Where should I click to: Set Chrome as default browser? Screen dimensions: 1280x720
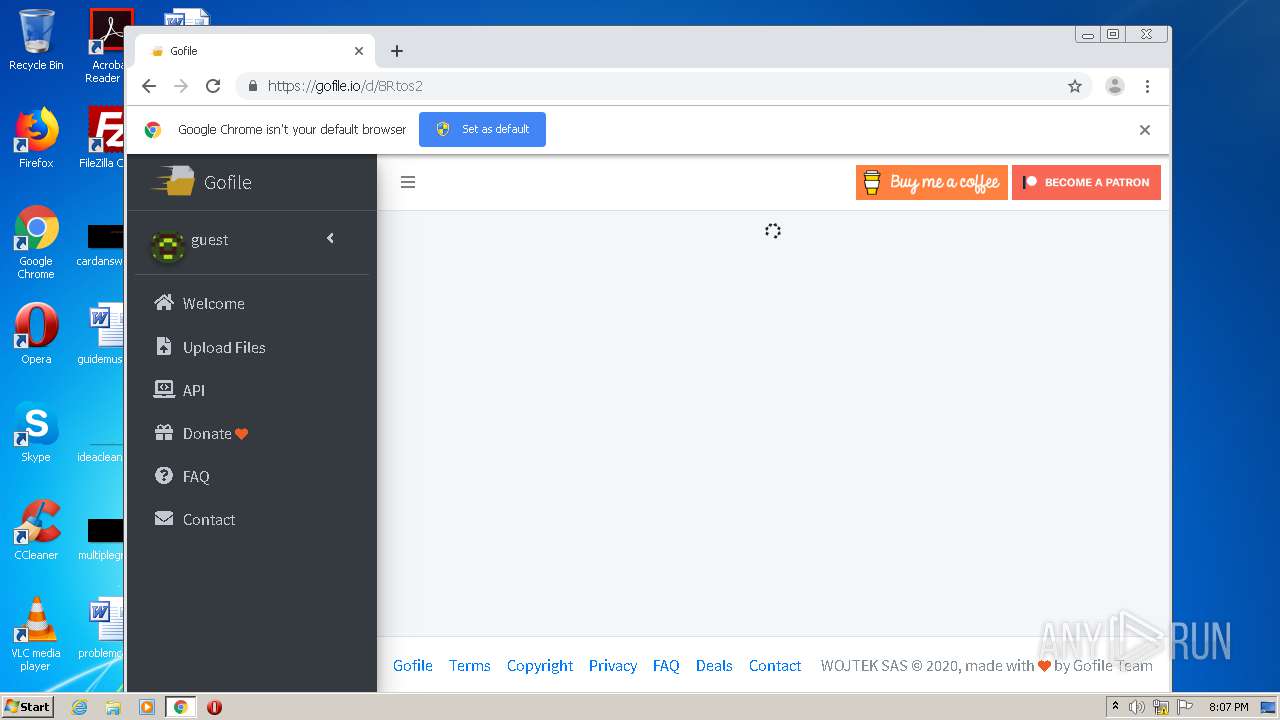coord(482,129)
